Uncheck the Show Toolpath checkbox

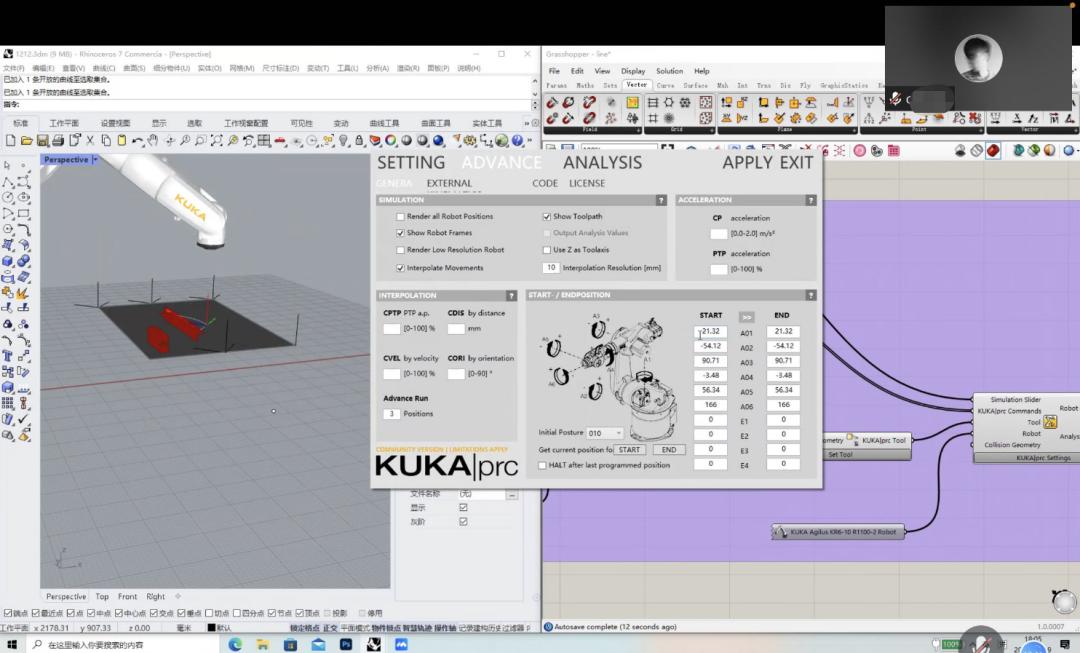(x=547, y=216)
